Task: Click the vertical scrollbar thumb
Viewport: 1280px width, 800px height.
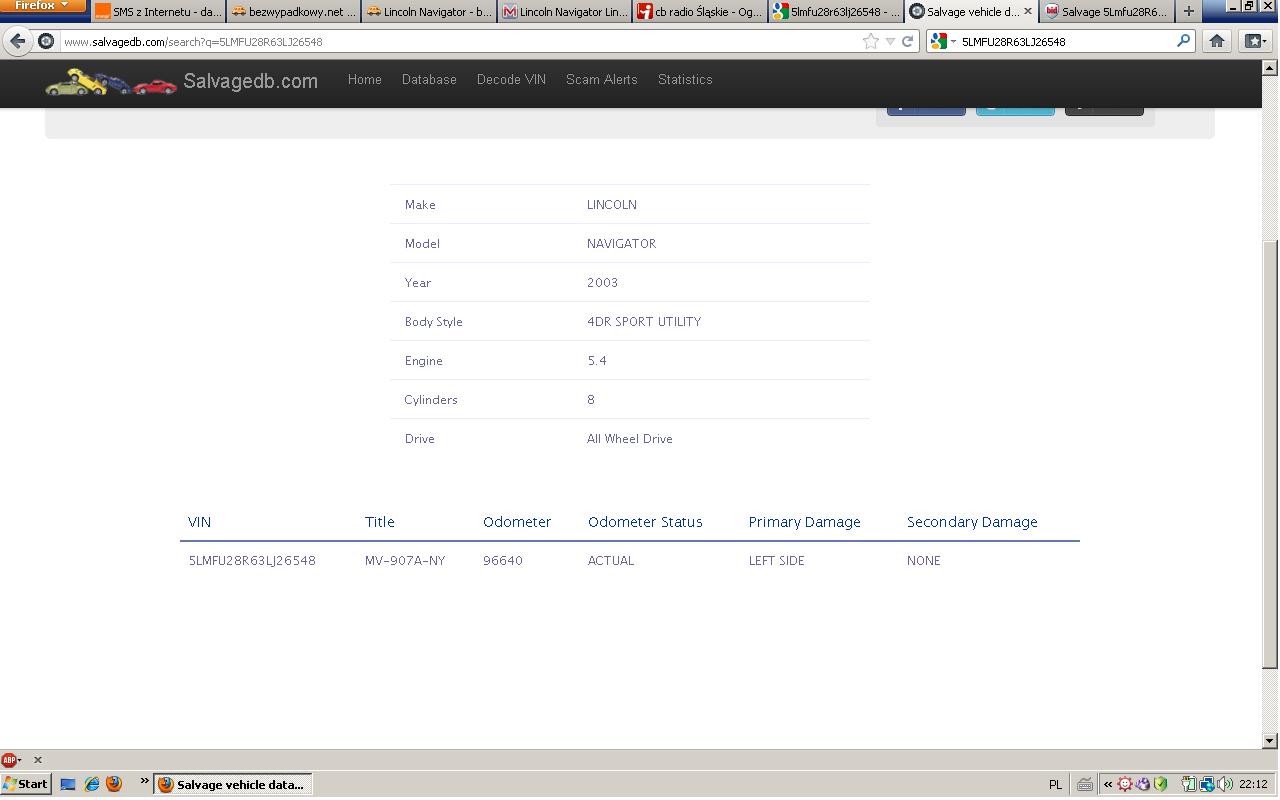Action: 1270,455
